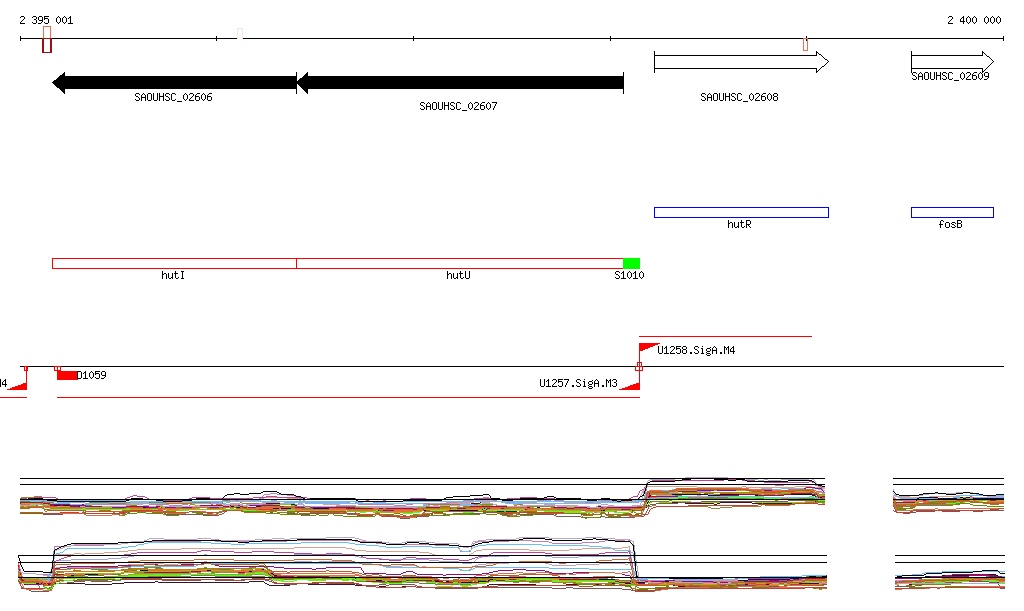This screenshot has height=611, width=1024.
Task: Click the fosB annotation box
Action: [951, 212]
